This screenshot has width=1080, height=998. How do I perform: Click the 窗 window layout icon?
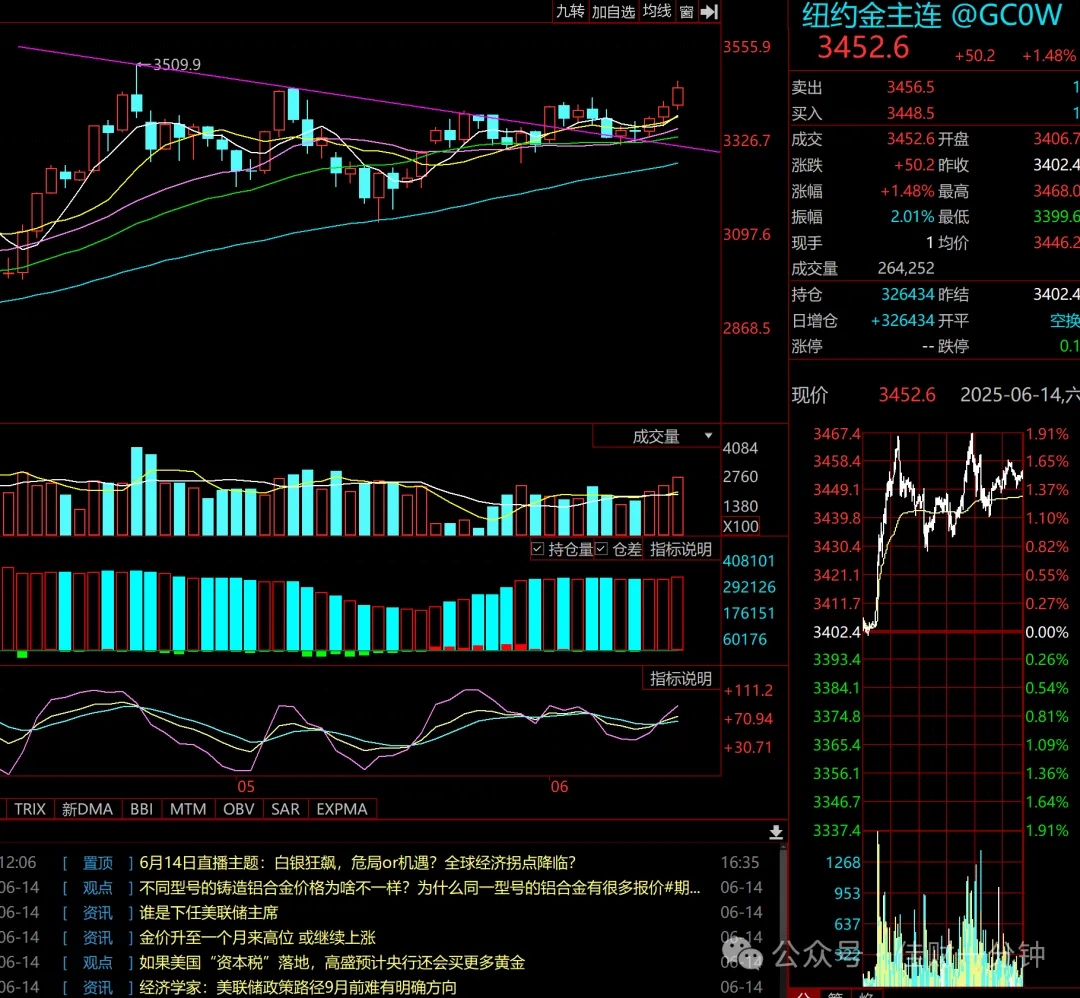[686, 12]
